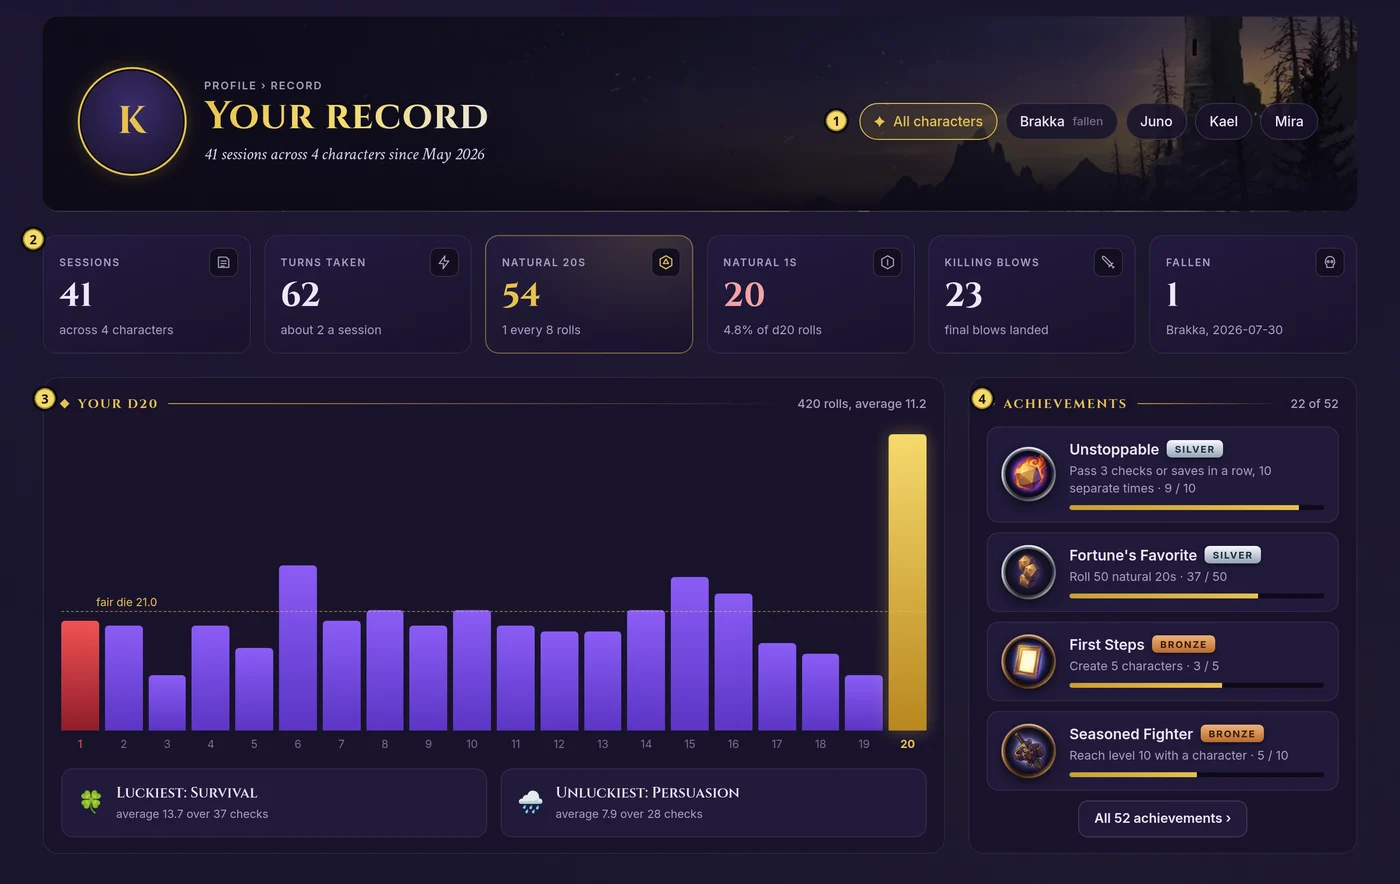Click '4.8% of d20 rolls' text

[772, 330]
